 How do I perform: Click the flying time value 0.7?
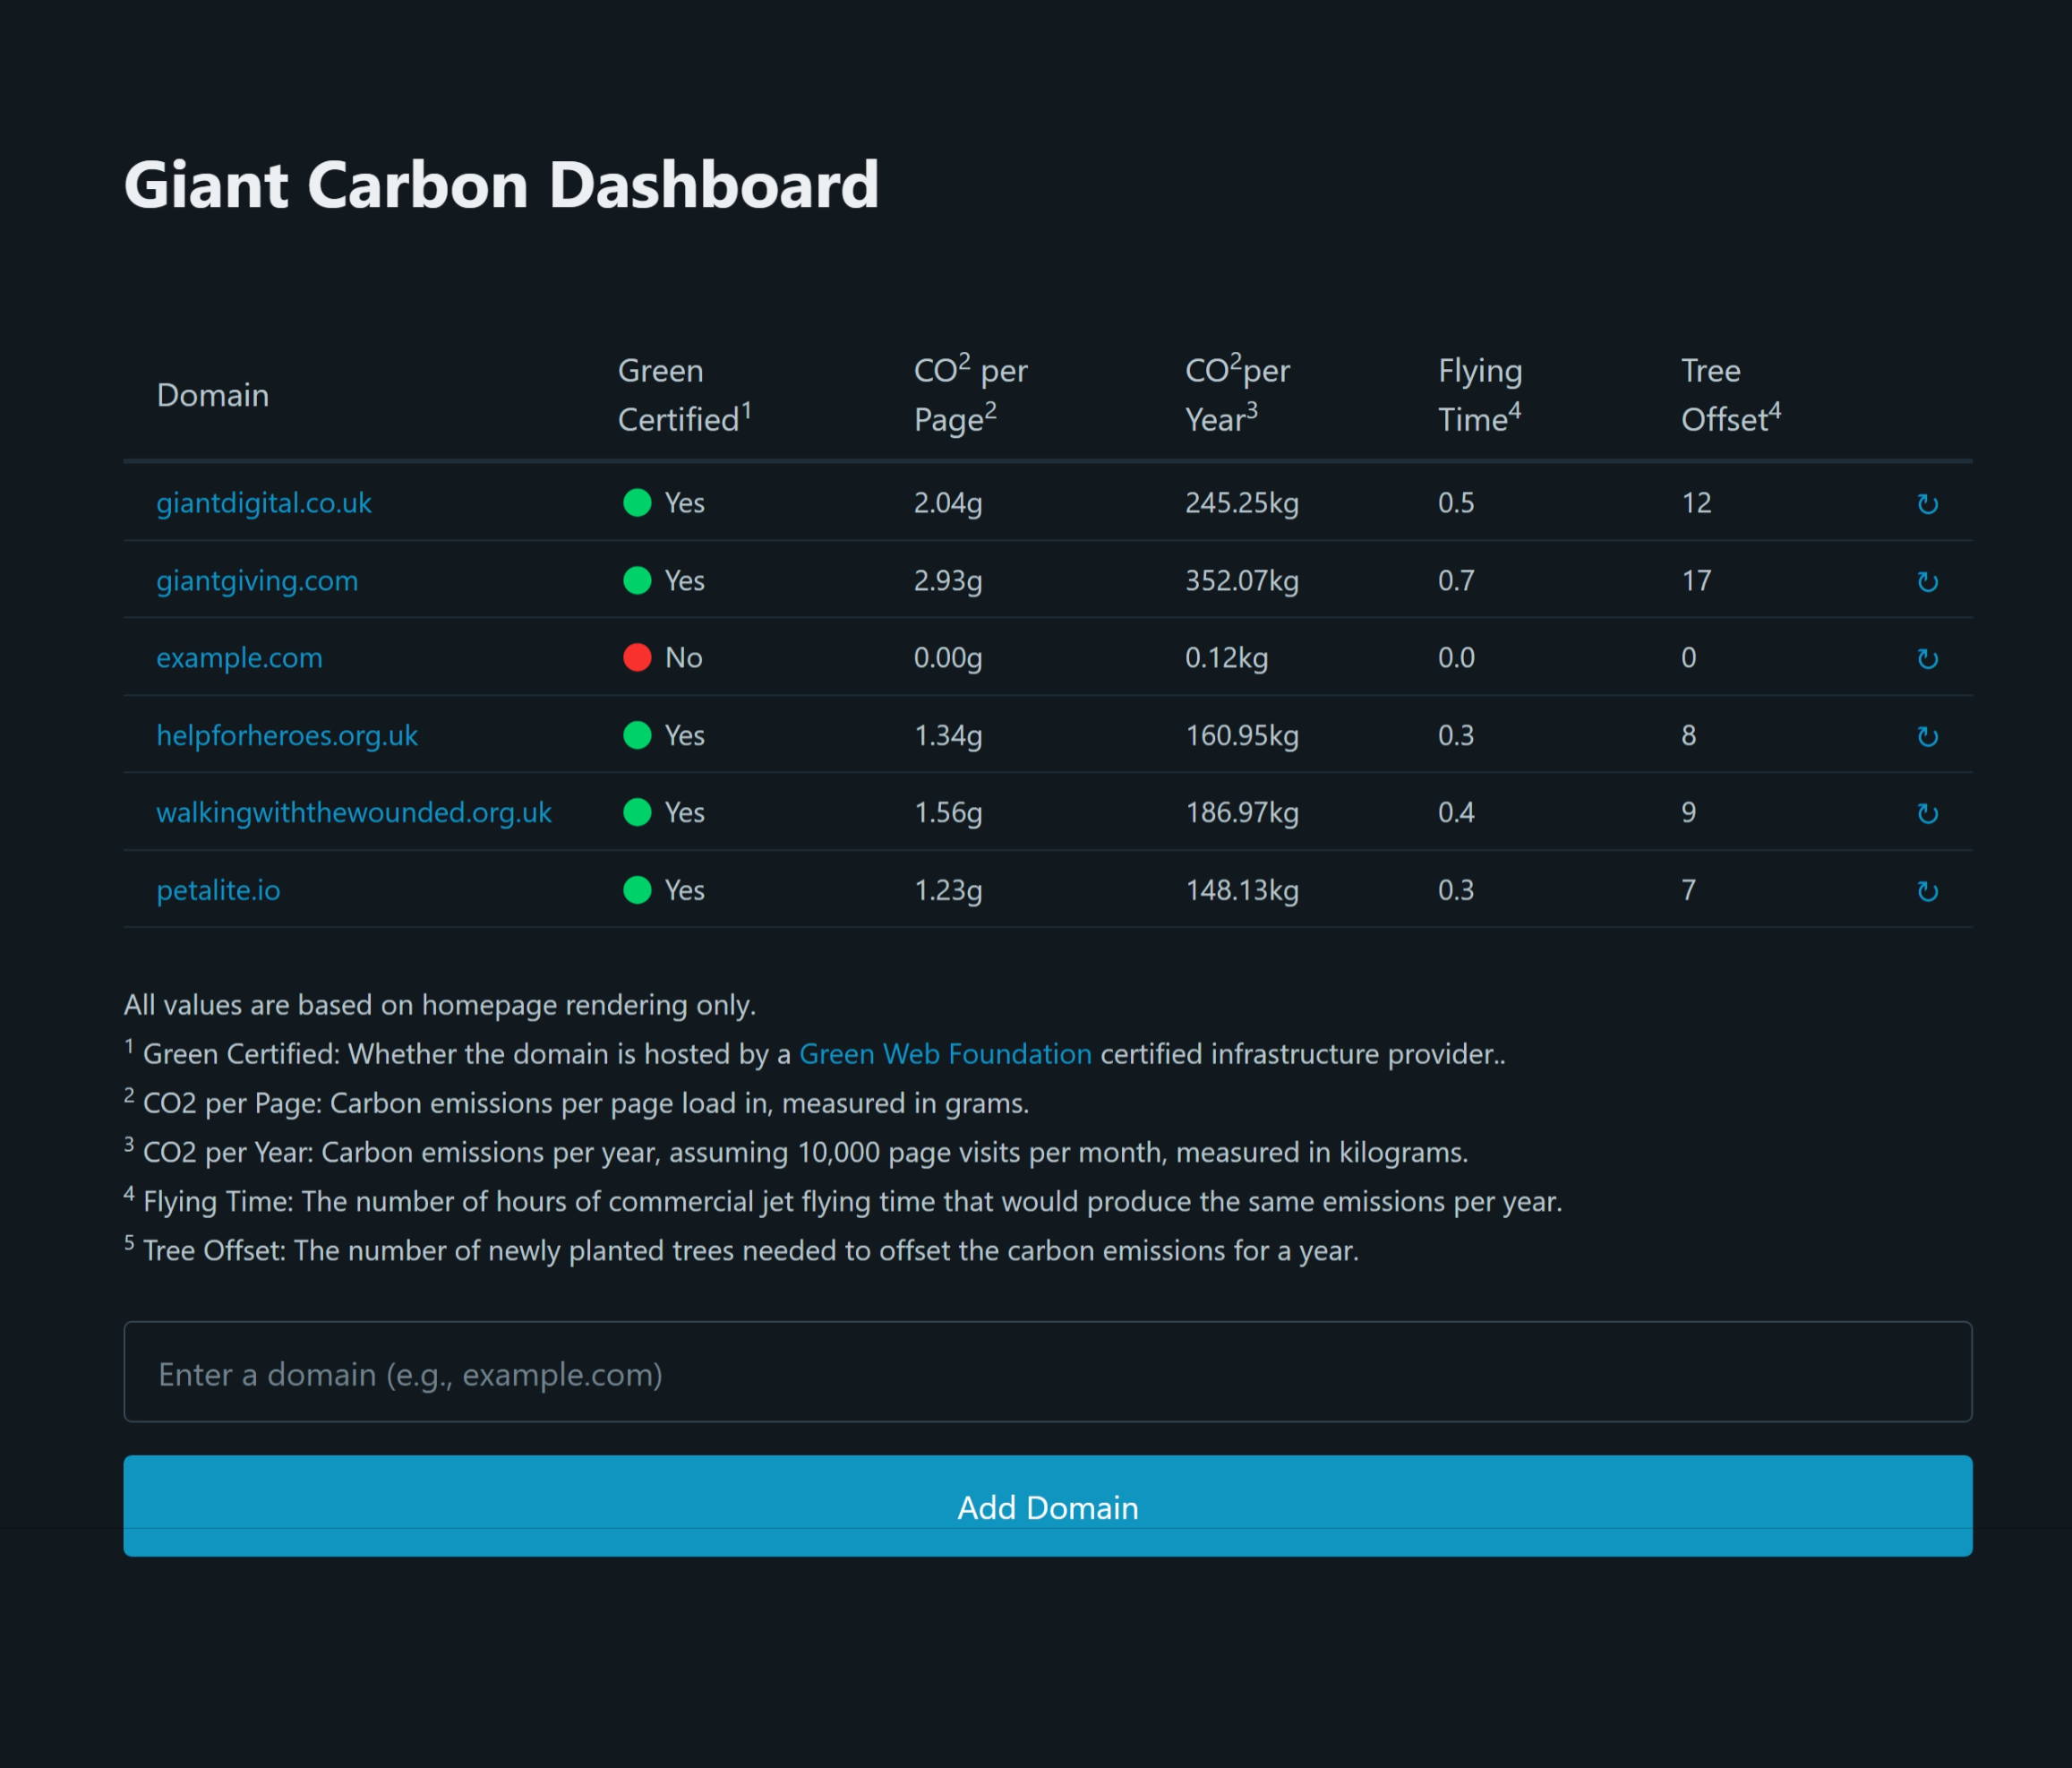click(x=1456, y=581)
